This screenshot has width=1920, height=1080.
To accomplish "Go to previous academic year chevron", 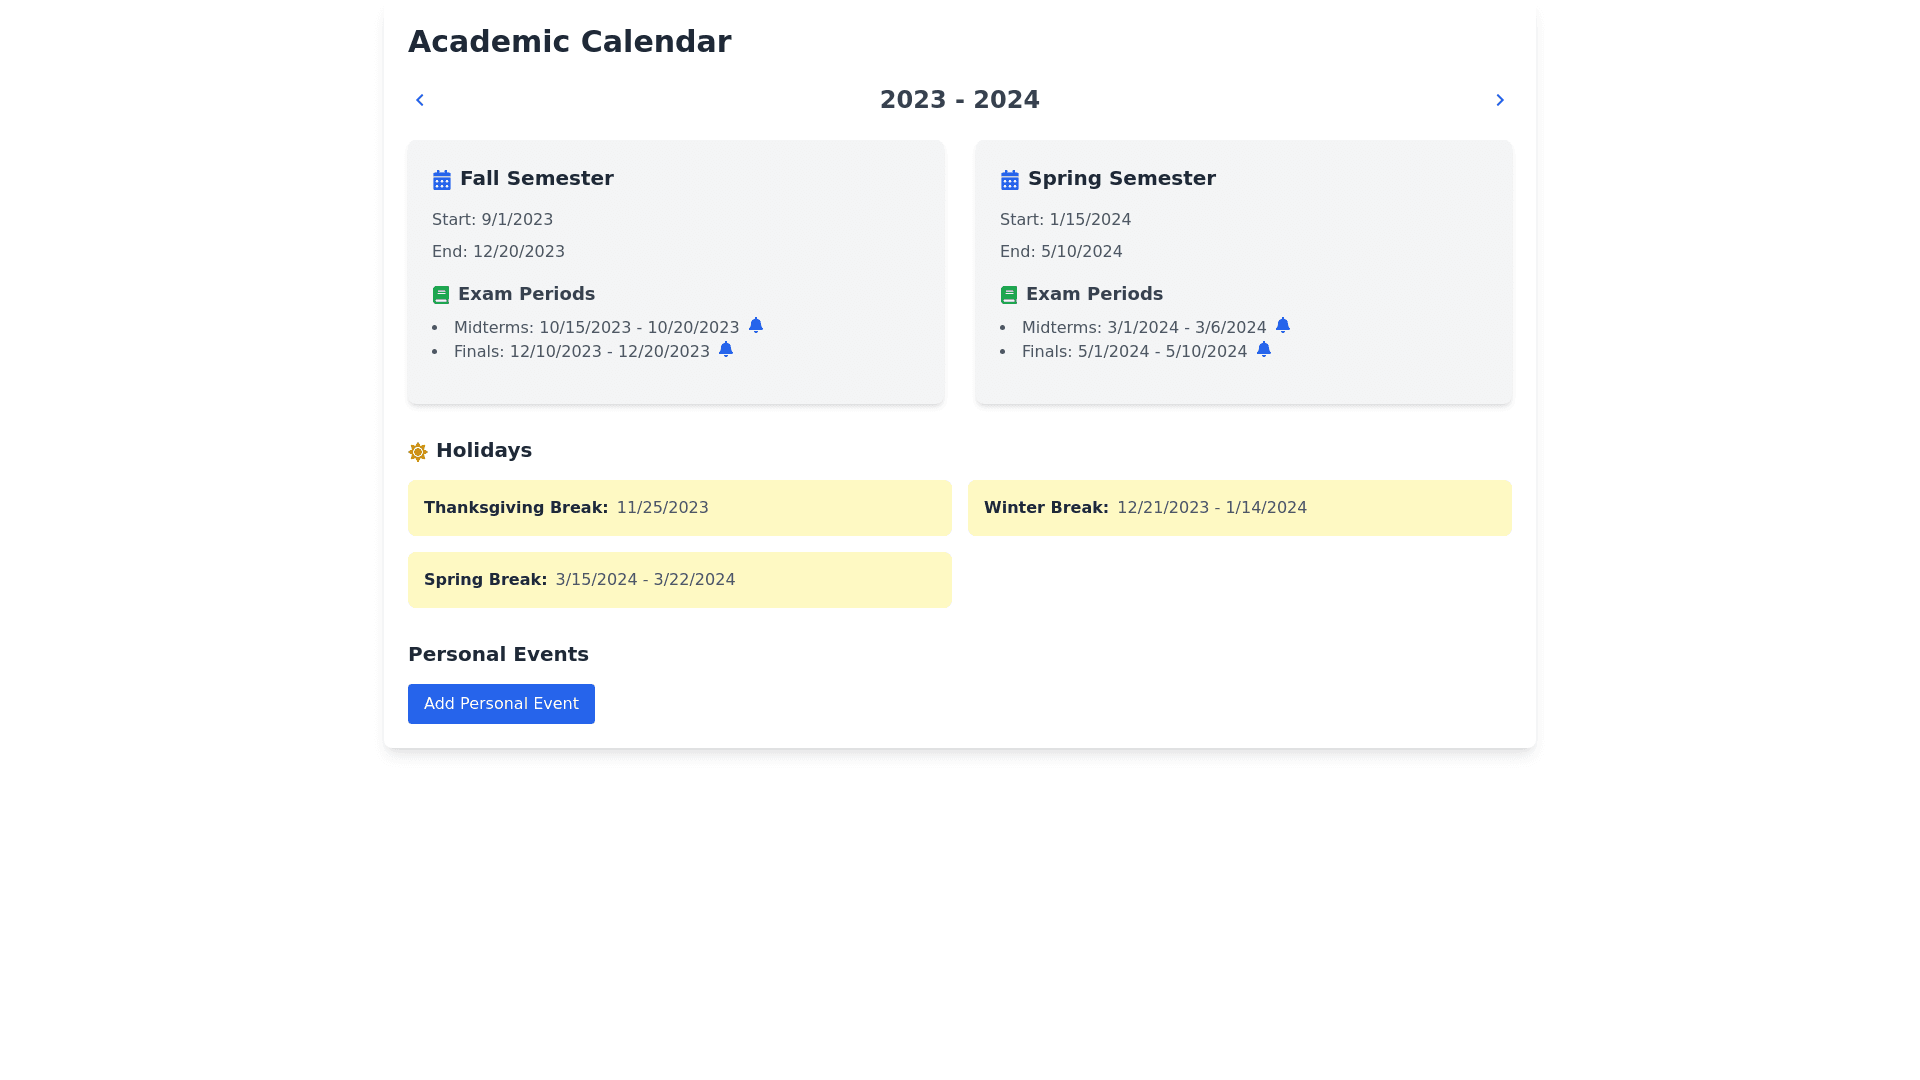I will pos(420,100).
